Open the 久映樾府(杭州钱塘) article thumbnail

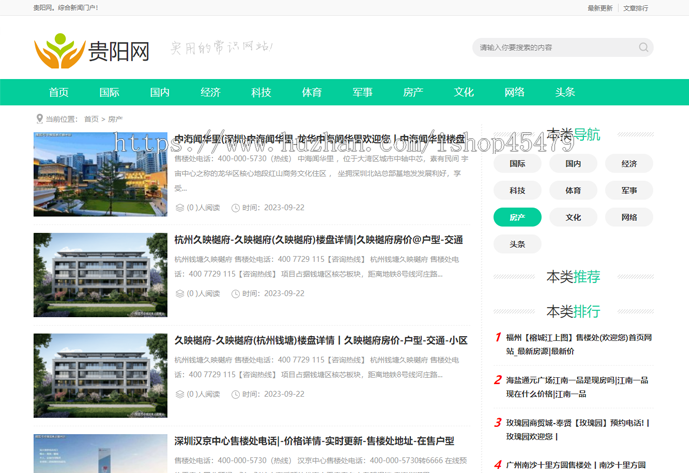click(x=100, y=375)
